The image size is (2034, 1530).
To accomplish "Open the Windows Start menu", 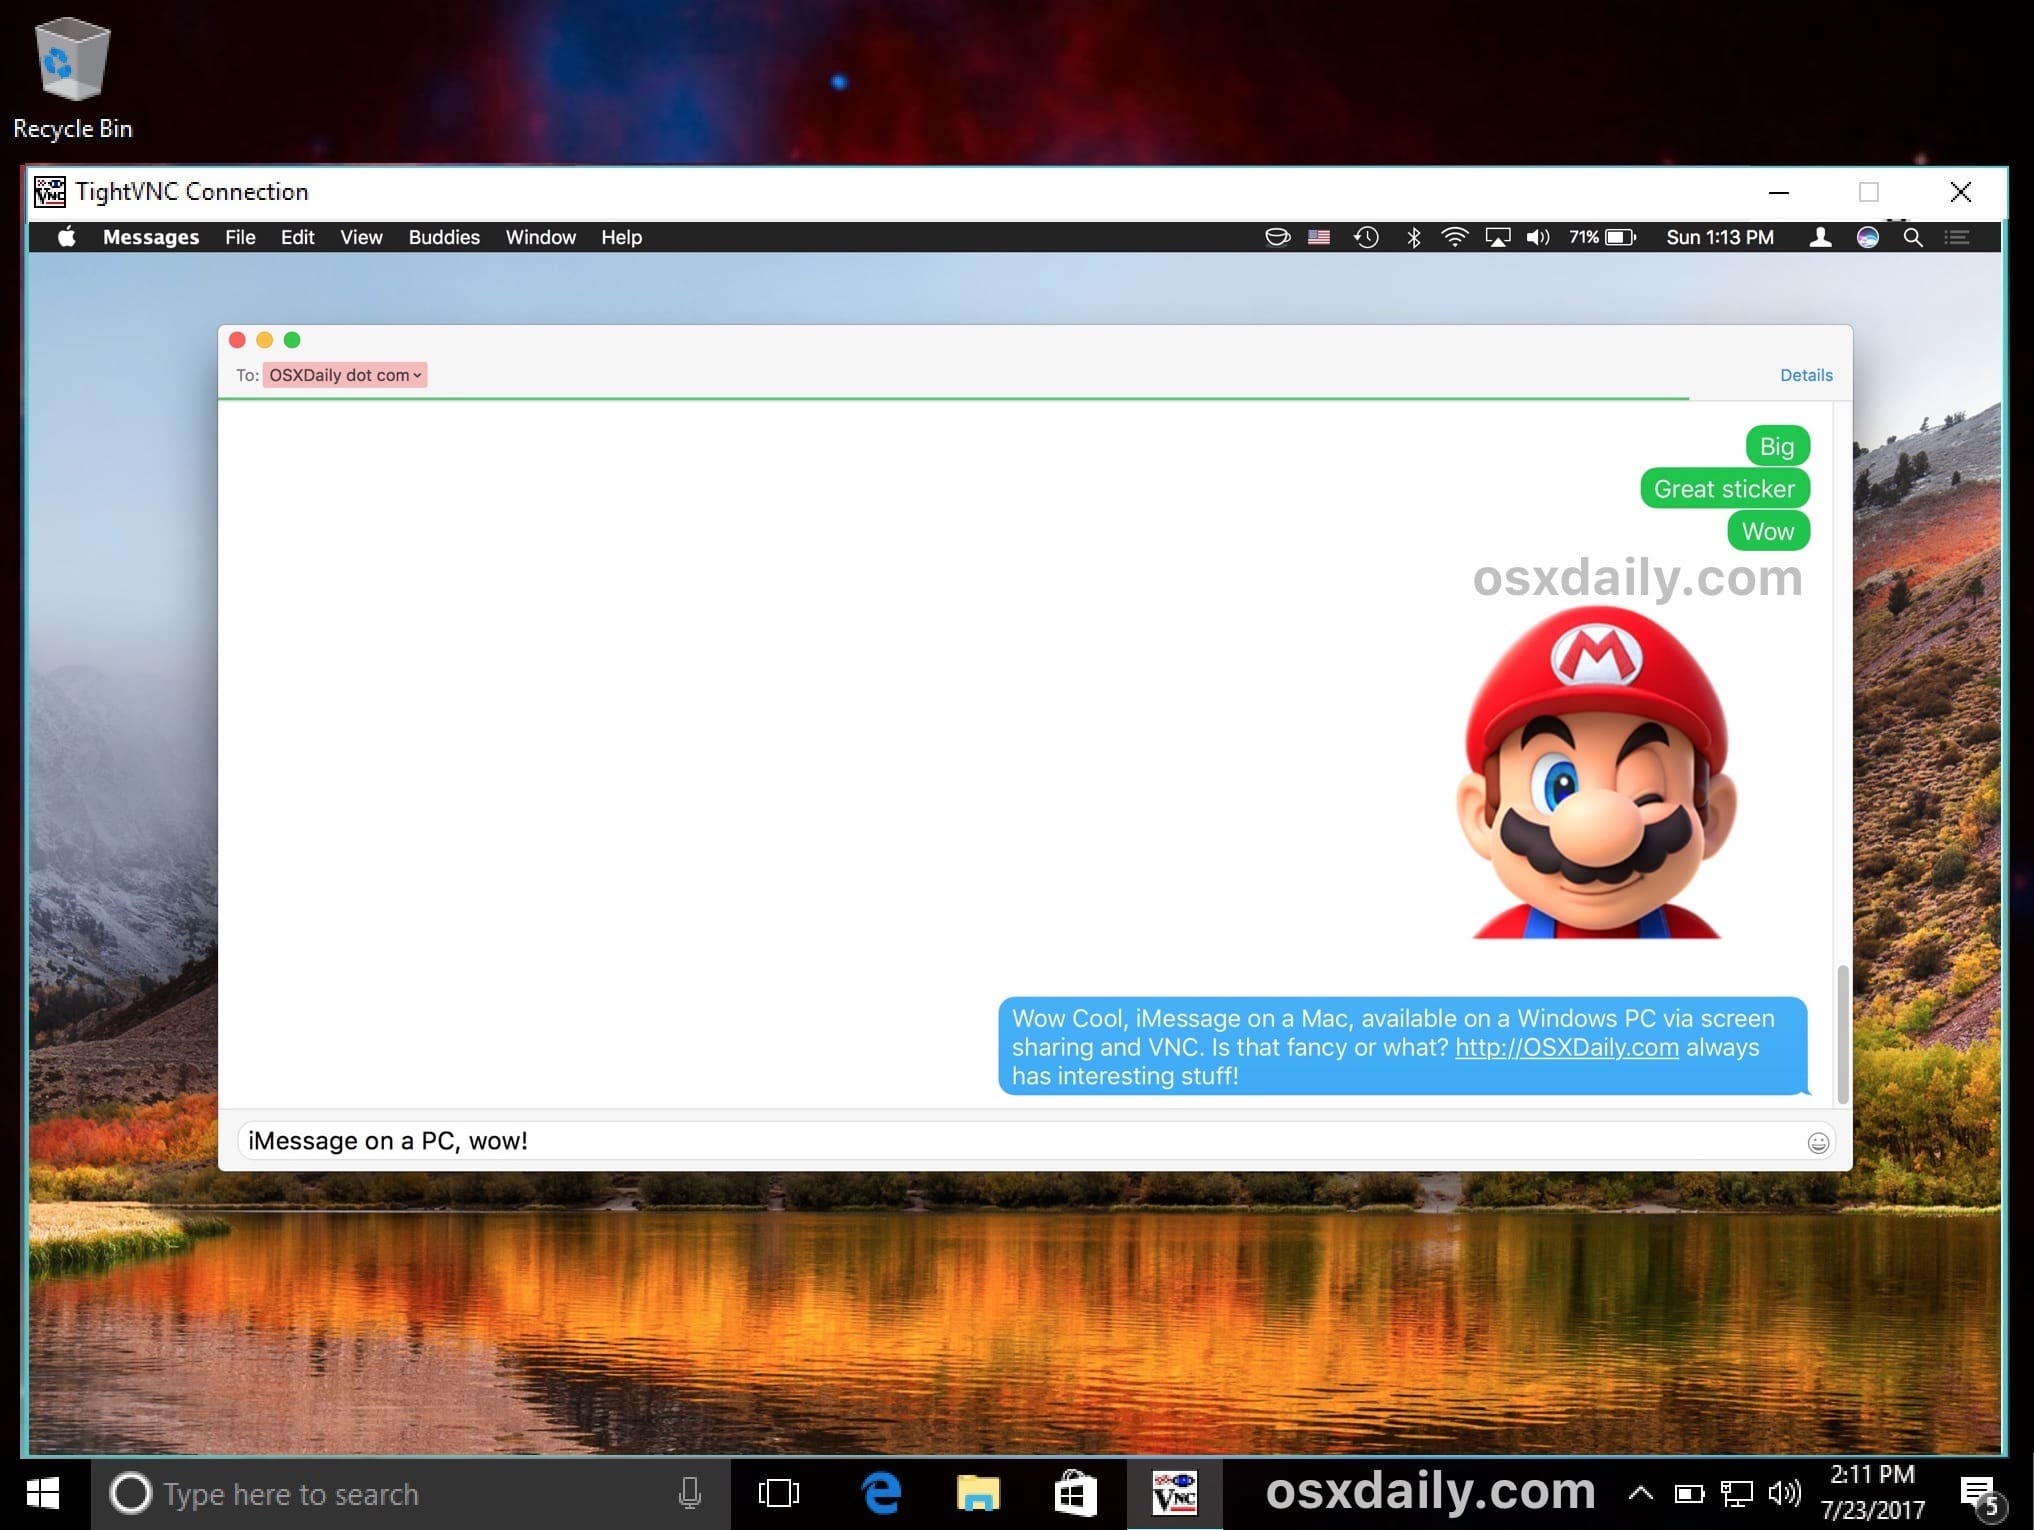I will pyautogui.click(x=43, y=1494).
